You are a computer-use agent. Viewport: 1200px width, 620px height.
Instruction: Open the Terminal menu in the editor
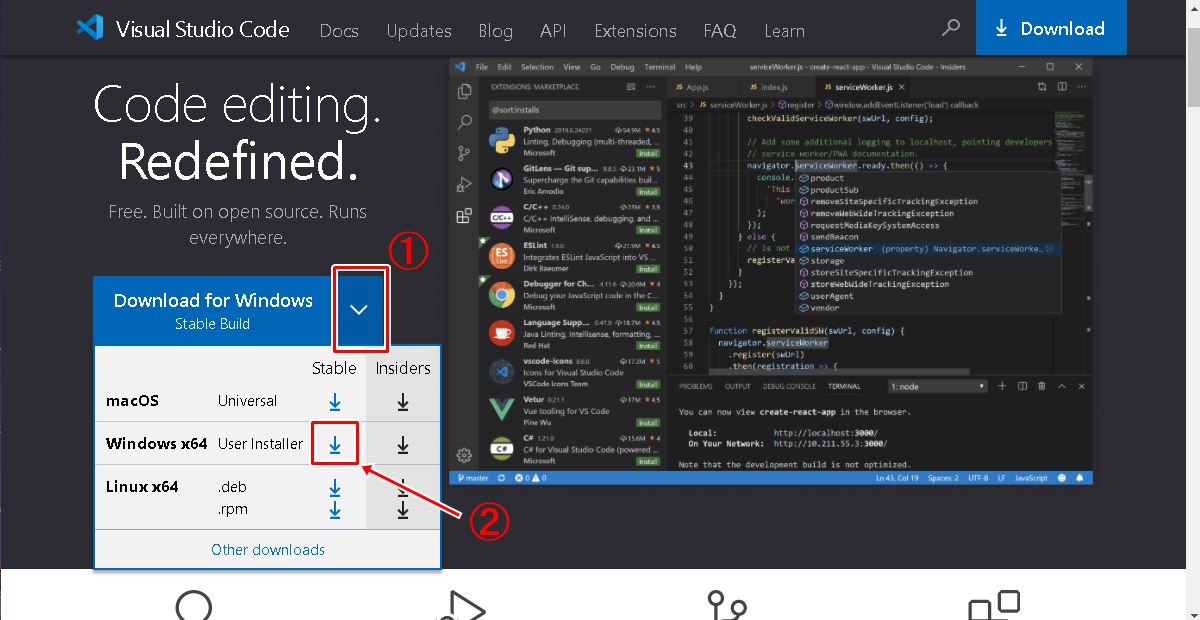pos(660,67)
